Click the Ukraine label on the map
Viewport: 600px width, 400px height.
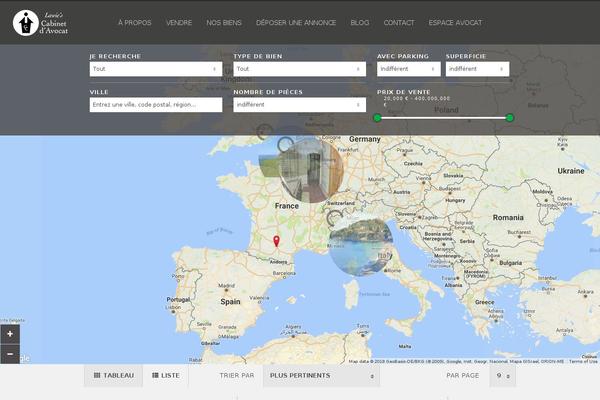571,171
